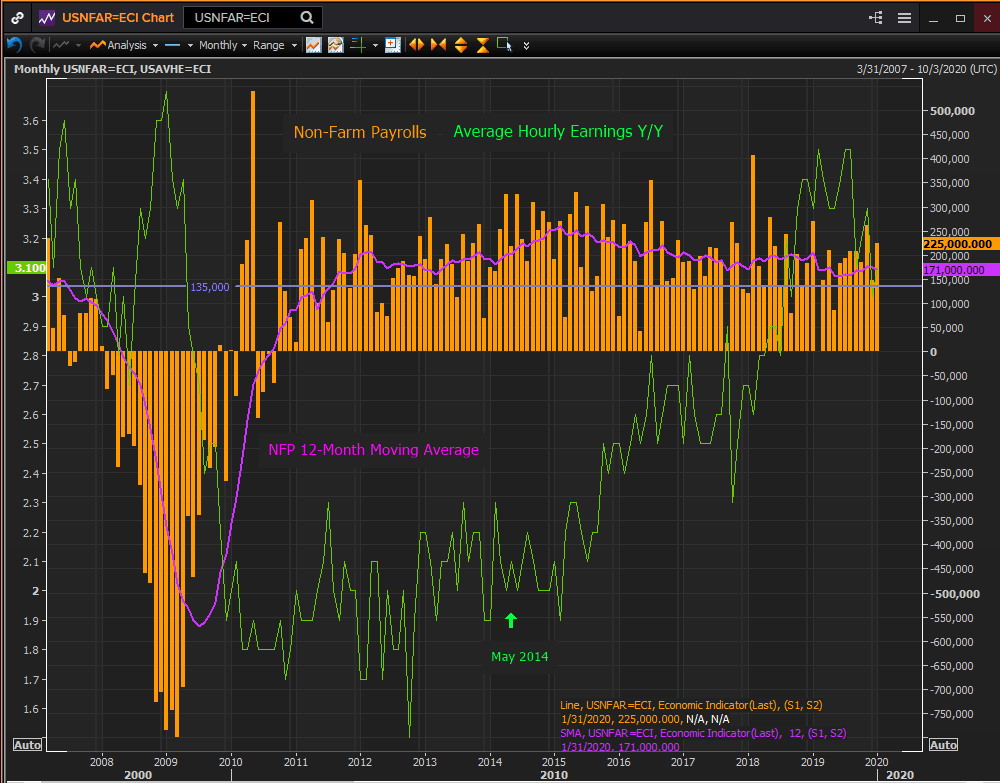Viewport: 1000px width, 783px height.
Task: Click the horizontal expand arrows icon
Action: pos(416,45)
